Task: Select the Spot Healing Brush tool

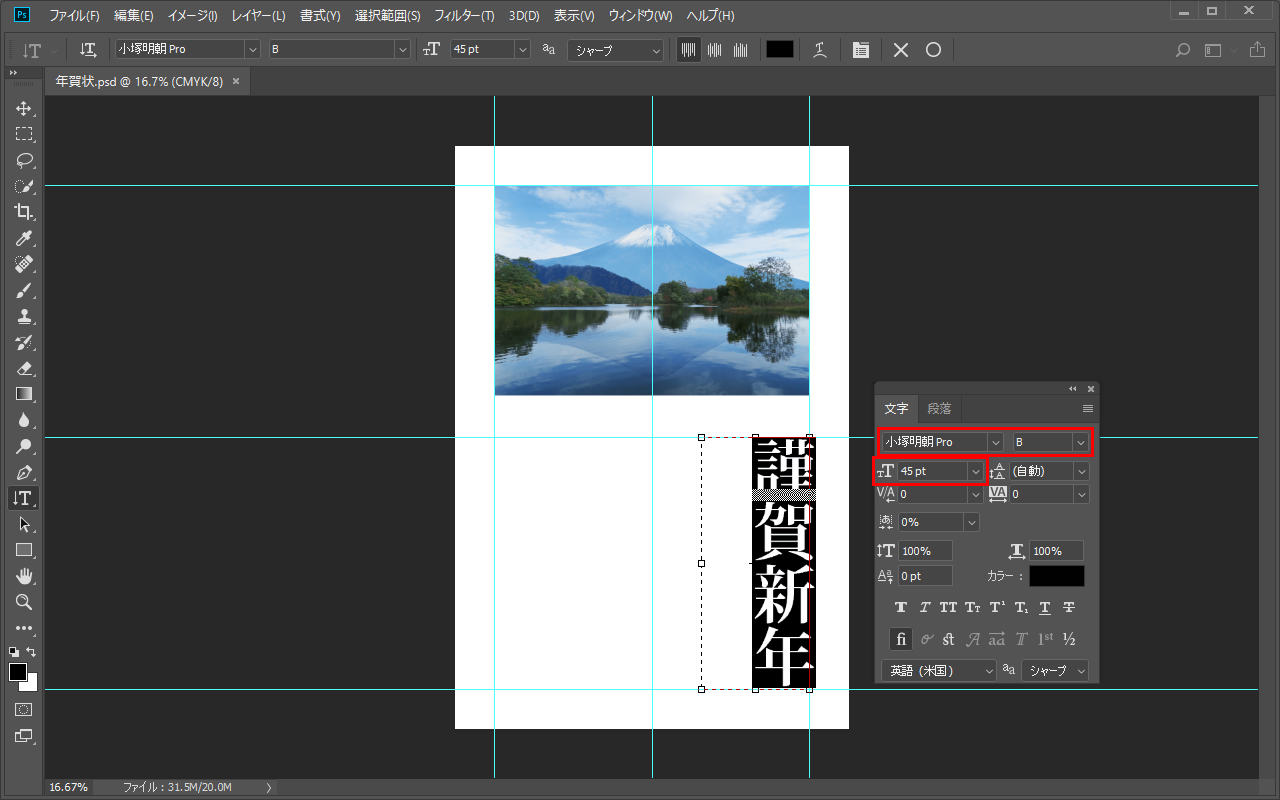Action: pyautogui.click(x=24, y=264)
